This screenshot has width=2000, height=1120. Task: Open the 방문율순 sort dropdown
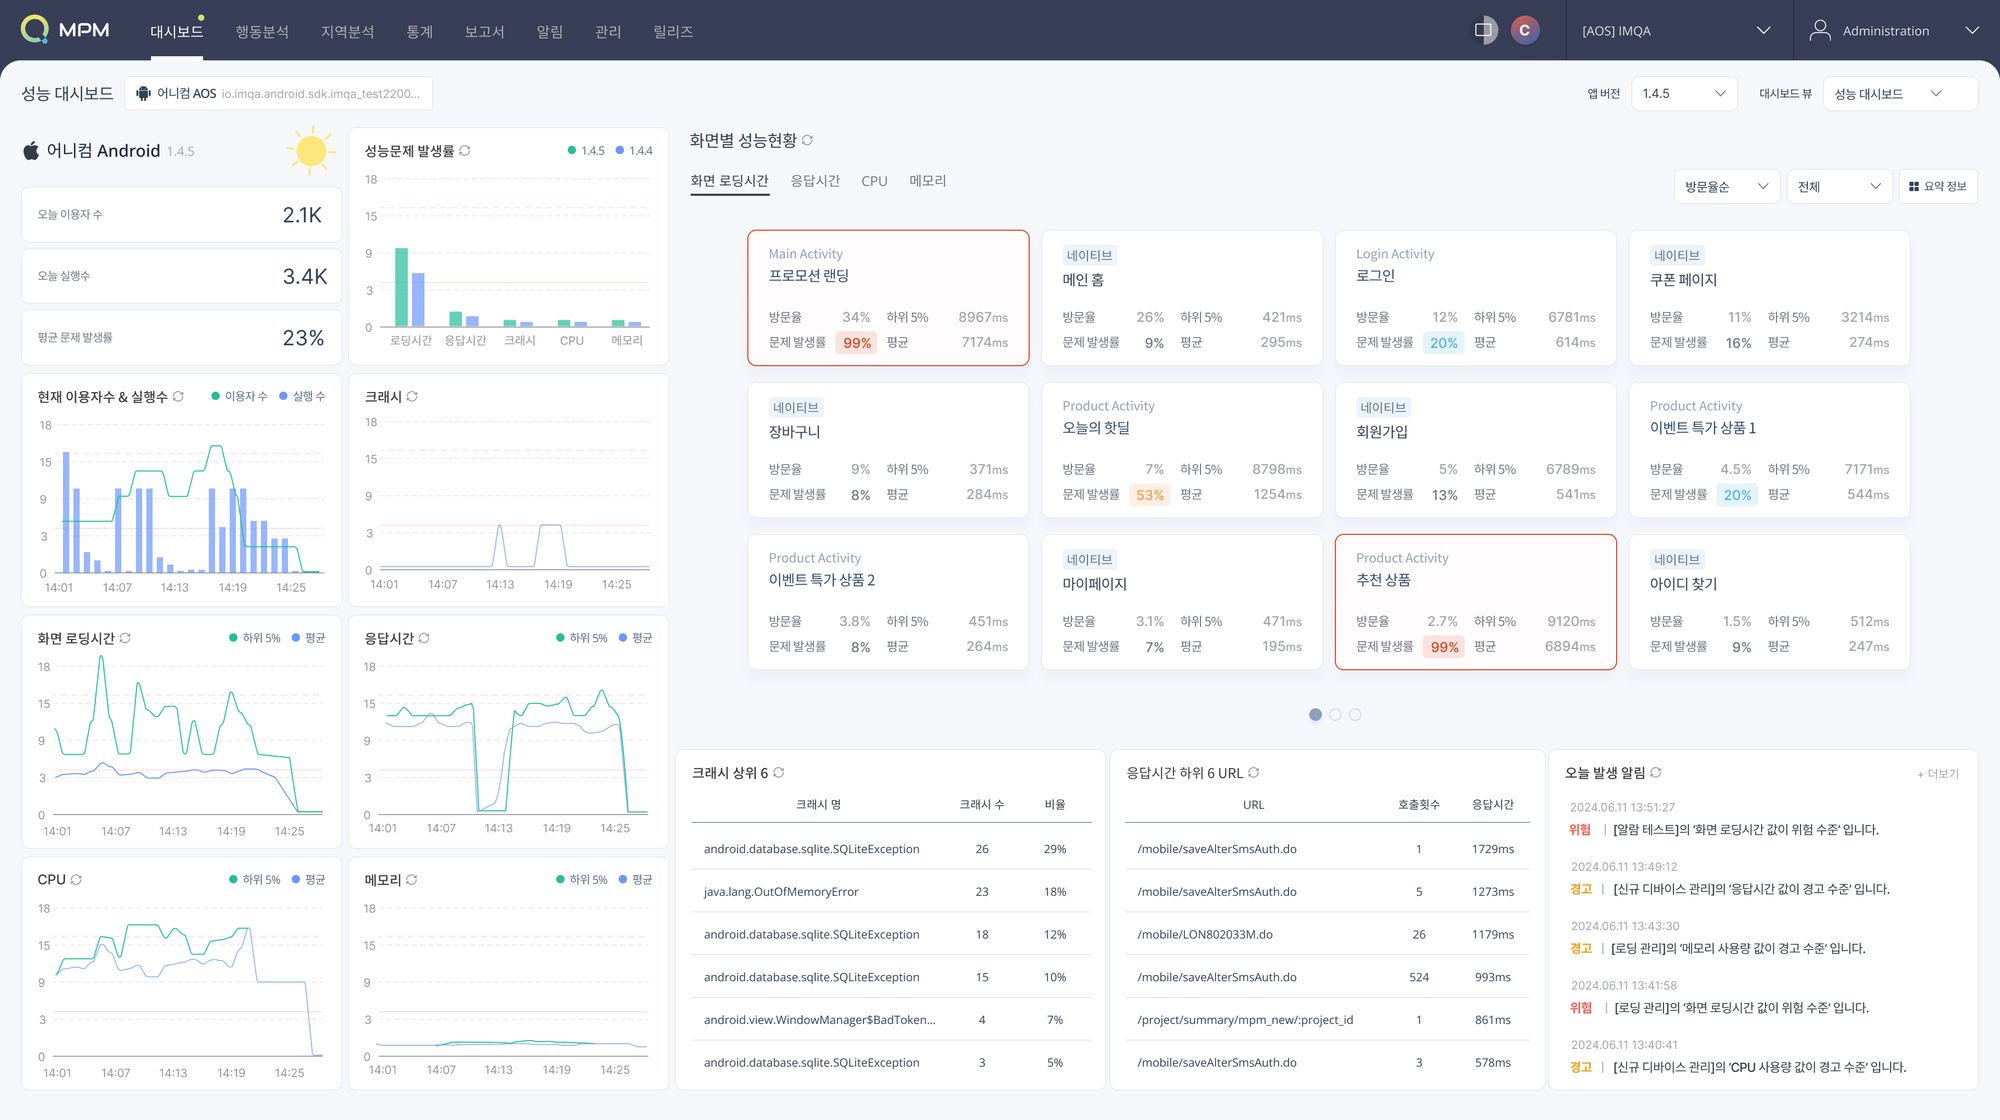pos(1727,187)
